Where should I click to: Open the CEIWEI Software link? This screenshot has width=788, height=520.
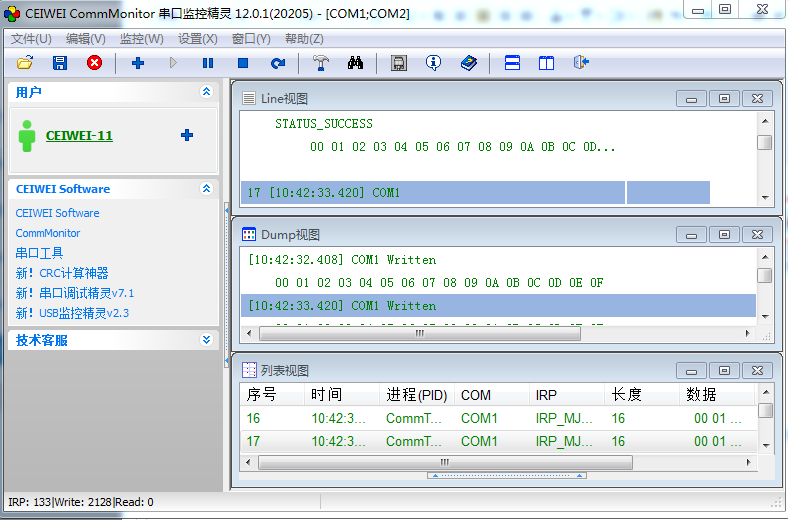point(57,213)
